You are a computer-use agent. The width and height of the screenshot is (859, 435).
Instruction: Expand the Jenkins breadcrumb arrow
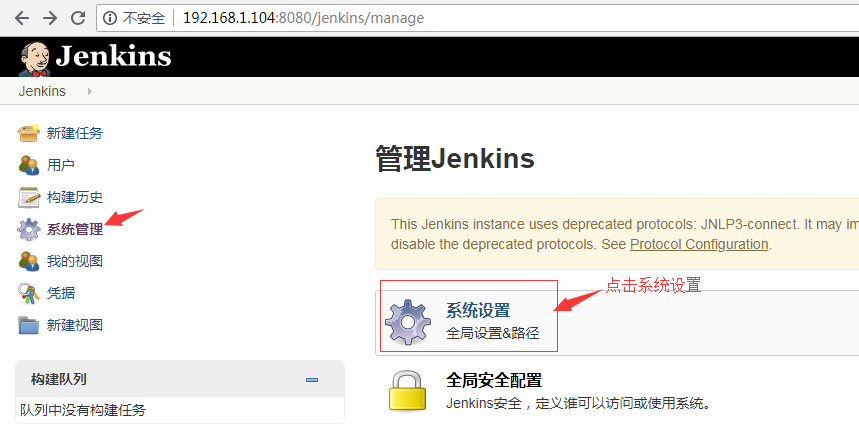click(x=89, y=91)
